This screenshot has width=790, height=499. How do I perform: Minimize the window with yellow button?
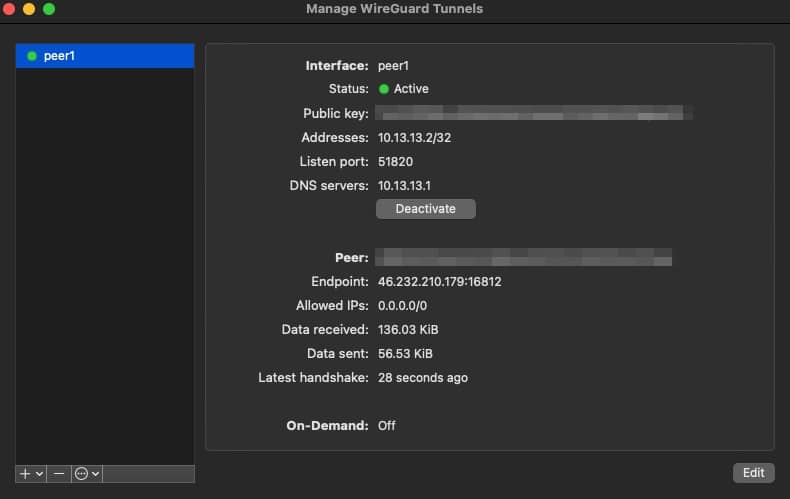(29, 9)
